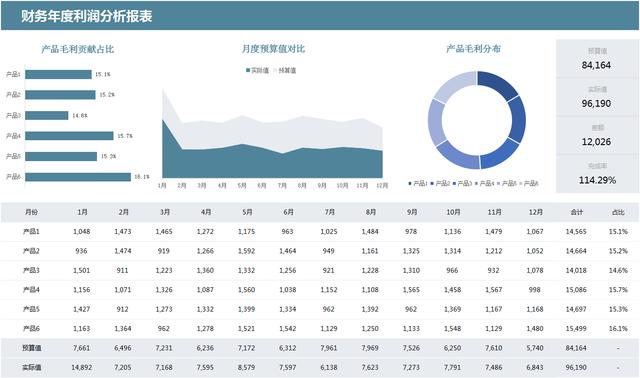
Task: Click the 产品5 bar in contribution chart
Action: click(x=61, y=156)
